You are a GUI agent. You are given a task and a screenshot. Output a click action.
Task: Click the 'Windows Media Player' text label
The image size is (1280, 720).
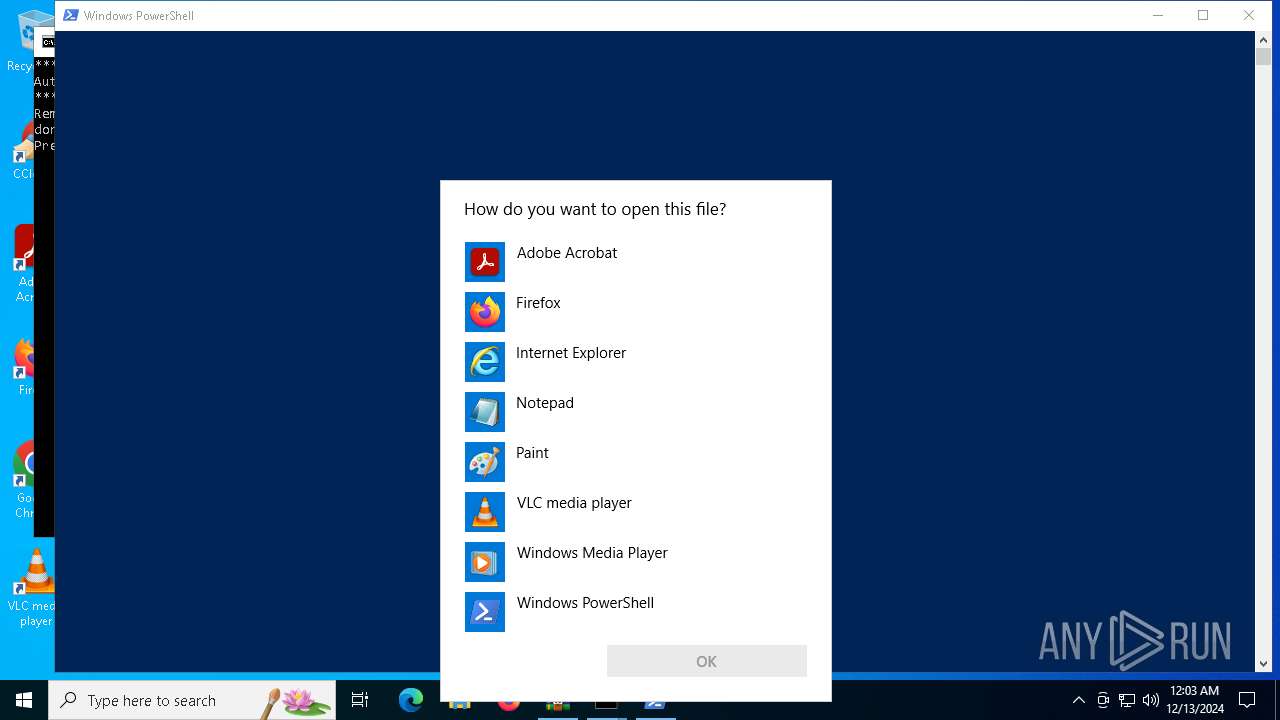point(592,553)
